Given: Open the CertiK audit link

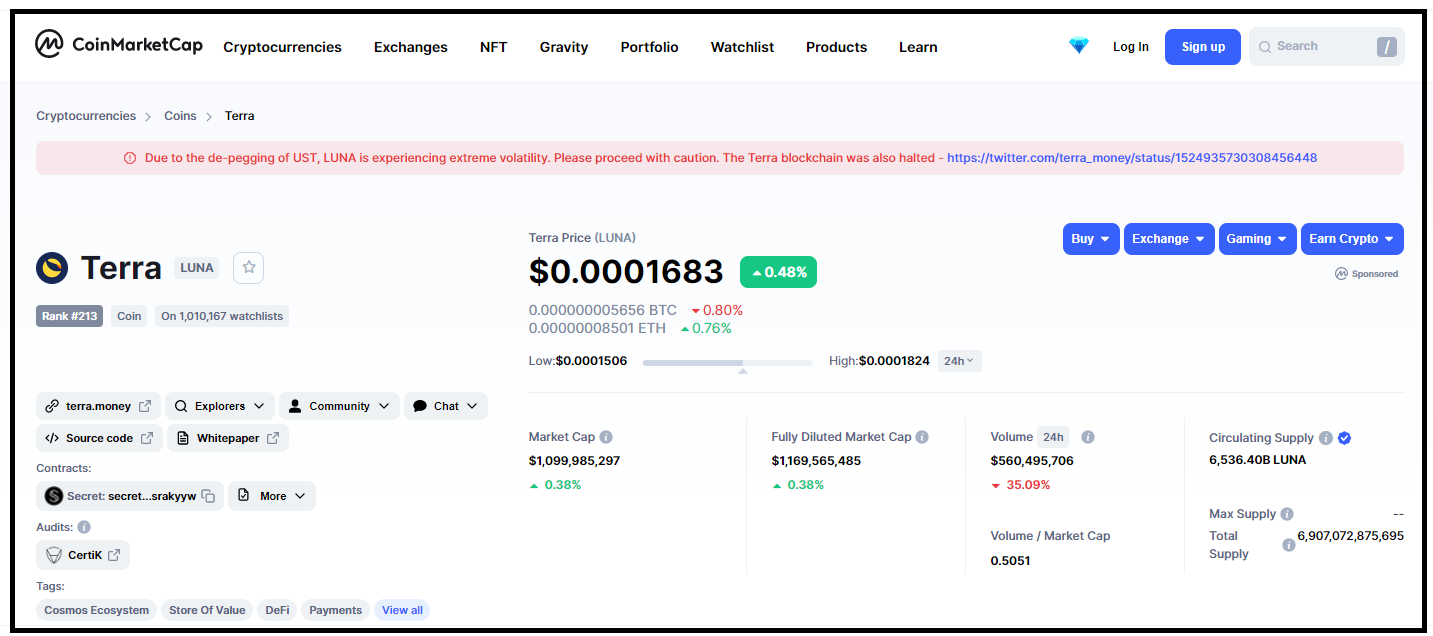Looking at the screenshot, I should pyautogui.click(x=83, y=555).
